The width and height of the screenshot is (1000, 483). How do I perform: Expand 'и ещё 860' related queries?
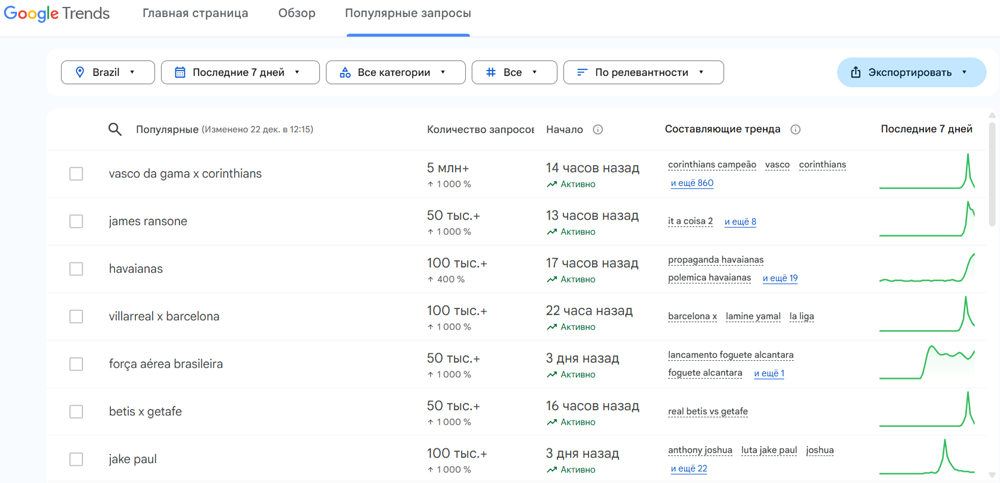pos(692,184)
